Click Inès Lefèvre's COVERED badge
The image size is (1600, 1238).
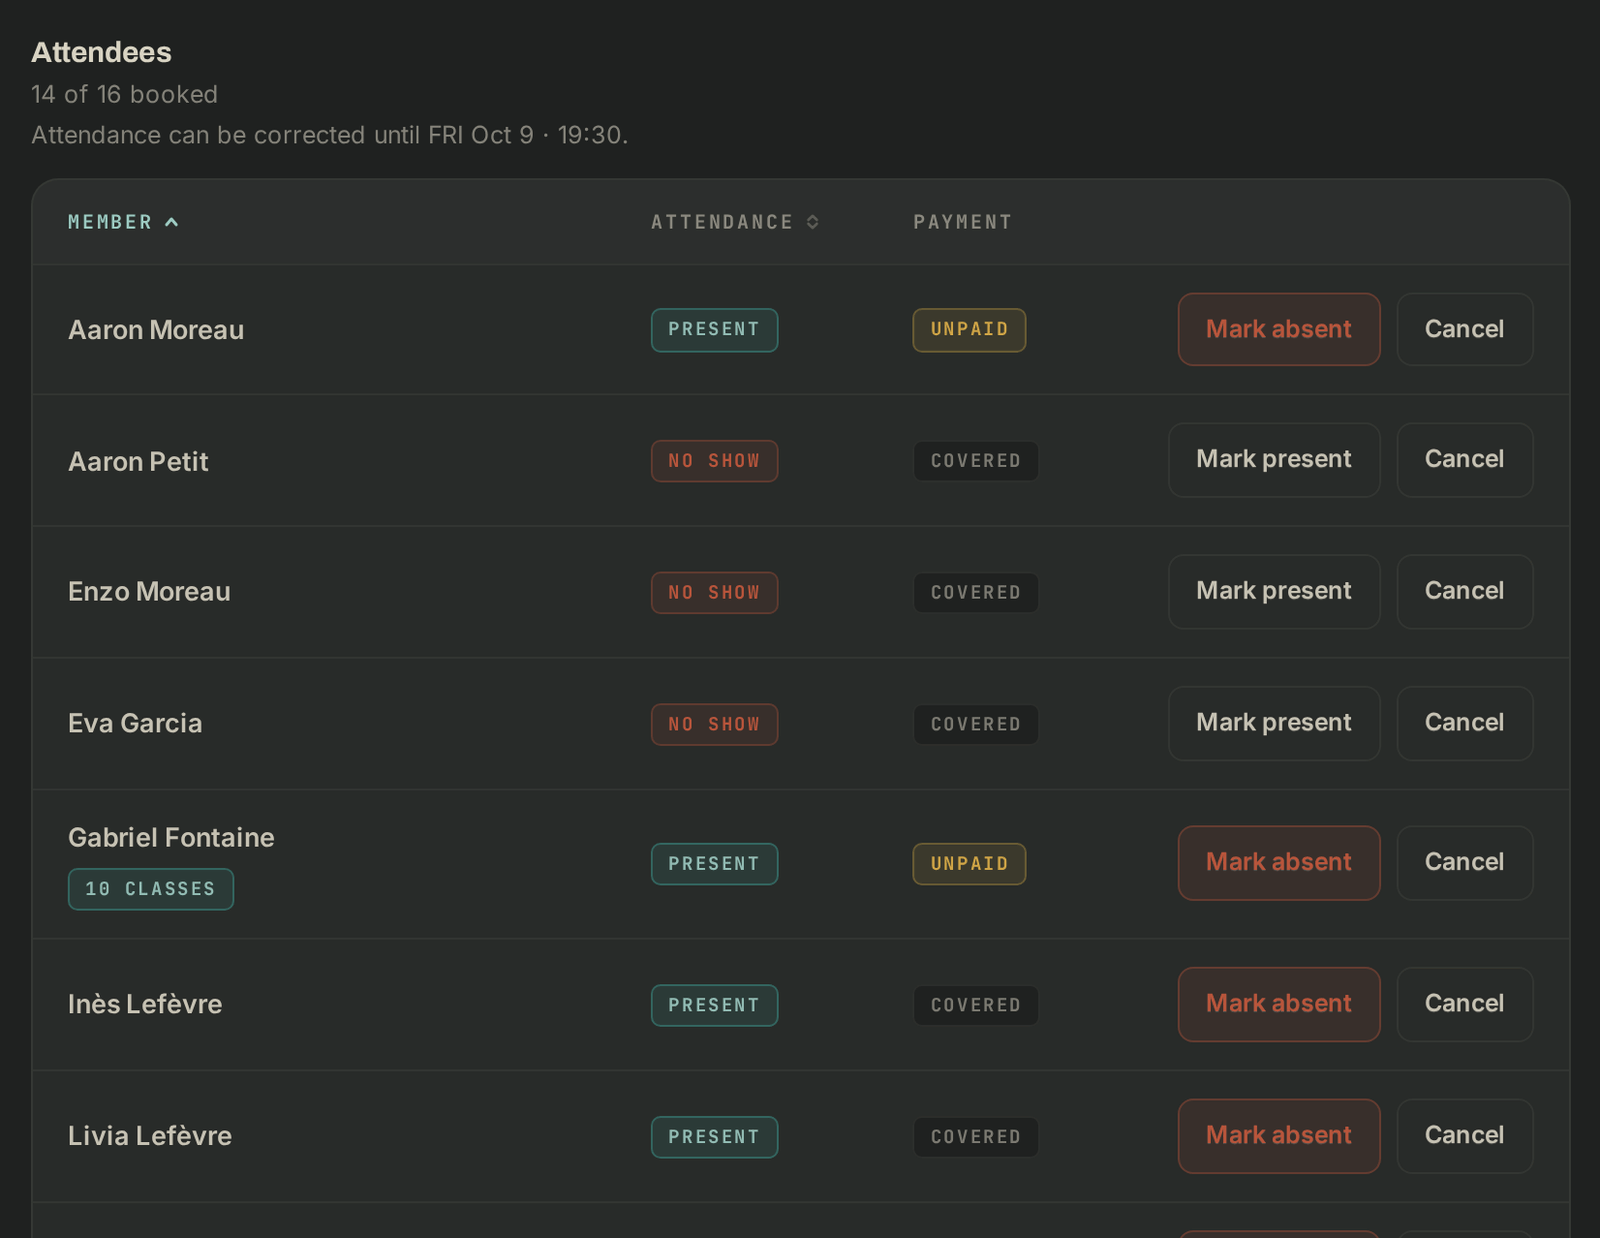tap(976, 1005)
